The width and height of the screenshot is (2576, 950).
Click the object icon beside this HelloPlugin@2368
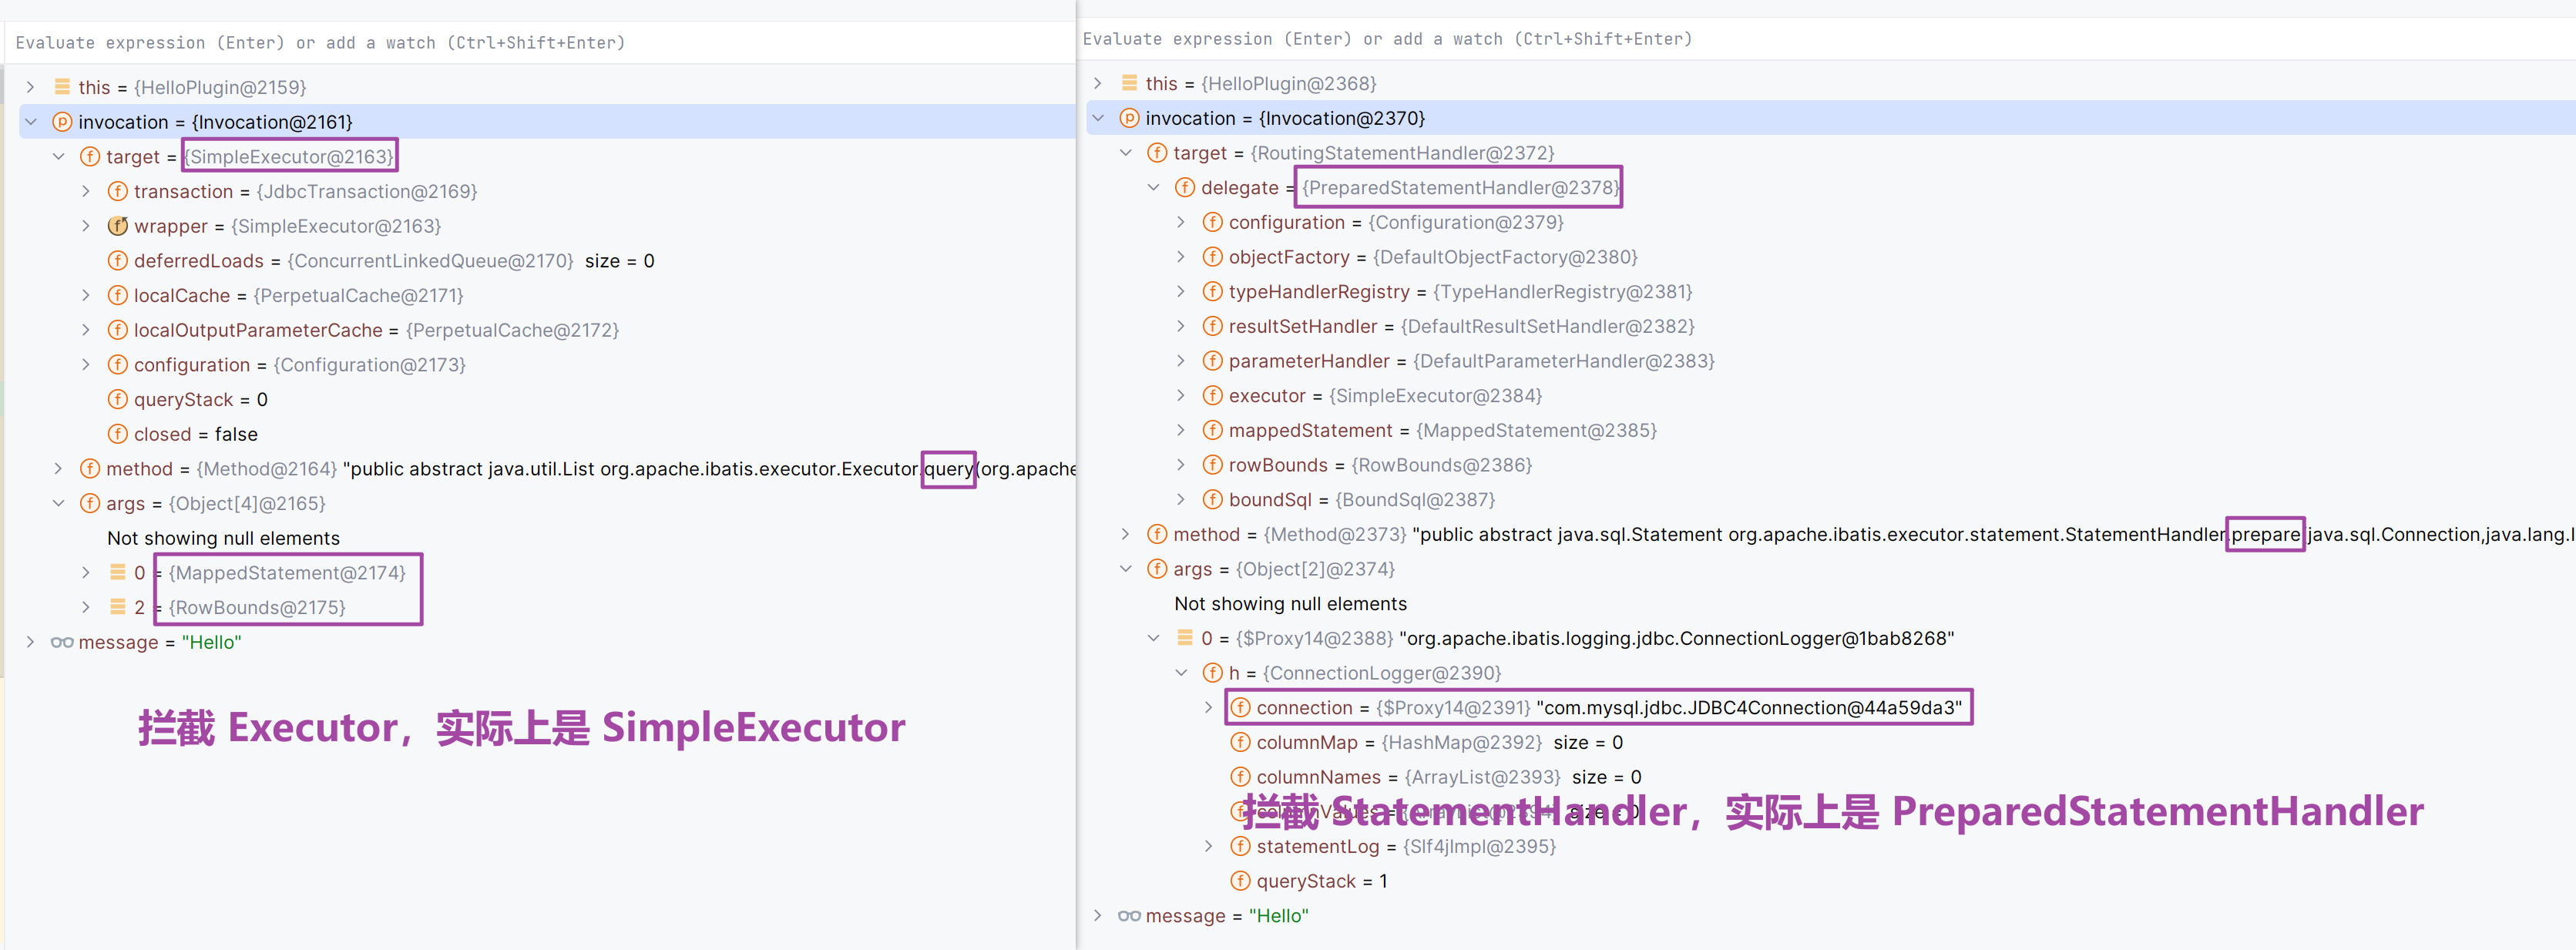click(1129, 83)
